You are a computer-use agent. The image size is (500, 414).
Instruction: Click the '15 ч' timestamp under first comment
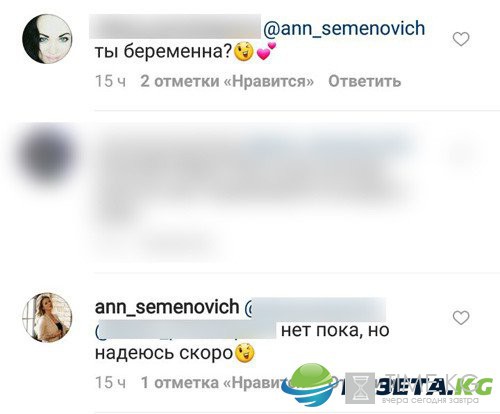tap(111, 81)
